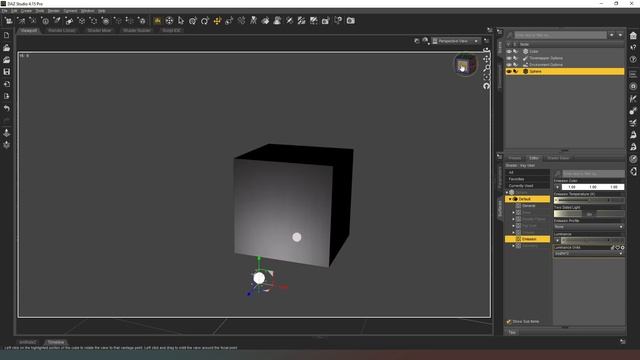
Task: Open first dropdown arrow beside Scene filter
Action: (611, 35)
